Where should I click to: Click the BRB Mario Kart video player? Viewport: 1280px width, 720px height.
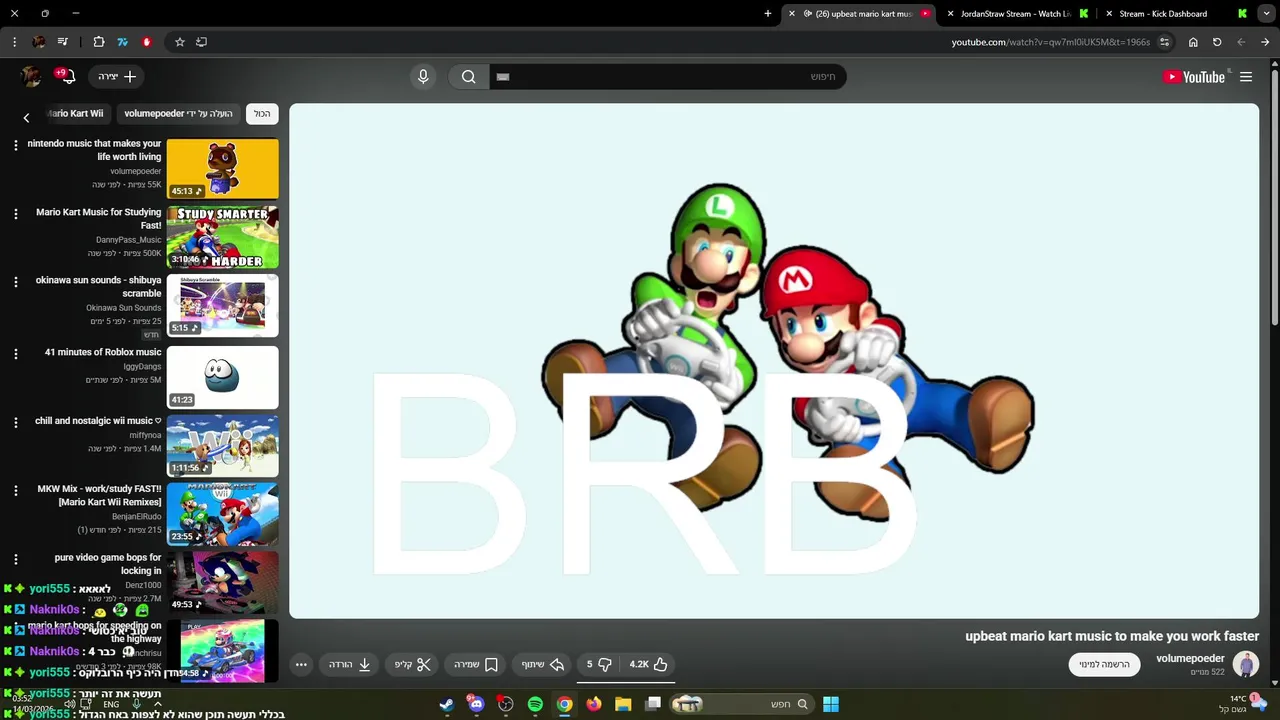774,361
